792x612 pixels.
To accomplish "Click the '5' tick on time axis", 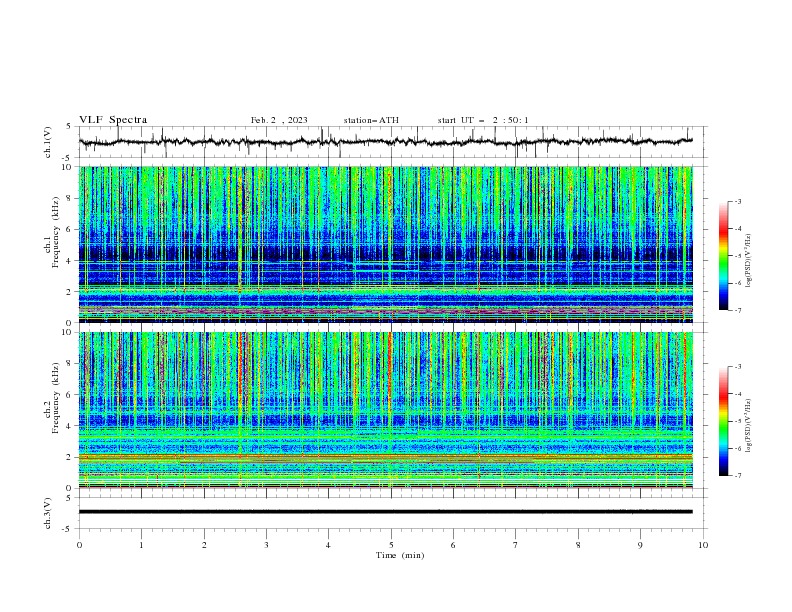I will 391,545.
